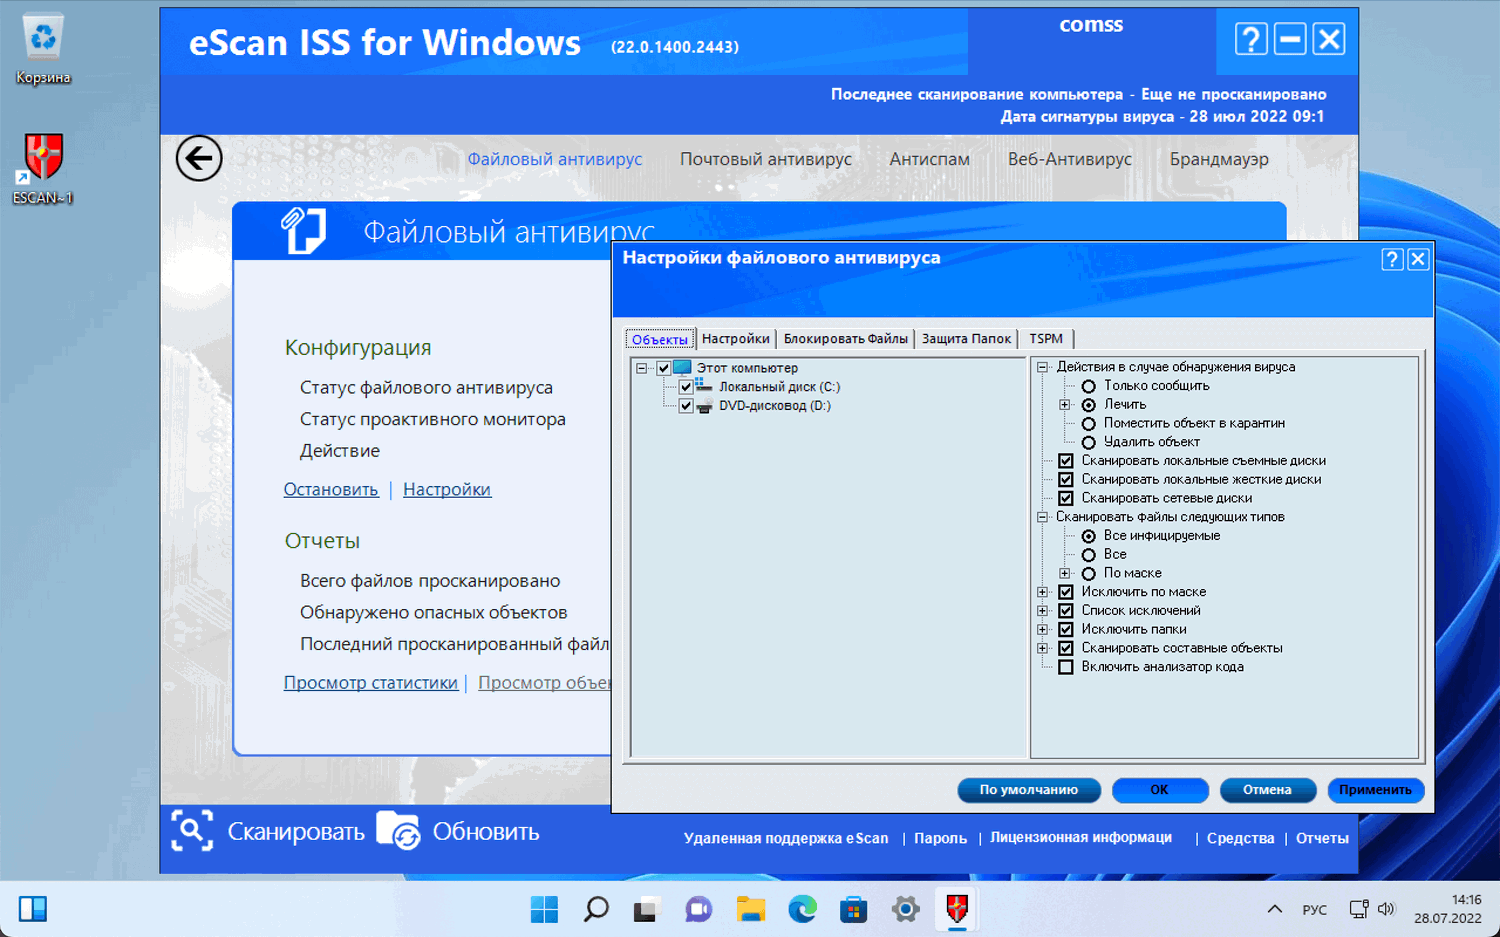Screen dimensions: 1500x937
Task: Open the Просмотр статистики link
Action: 371,683
